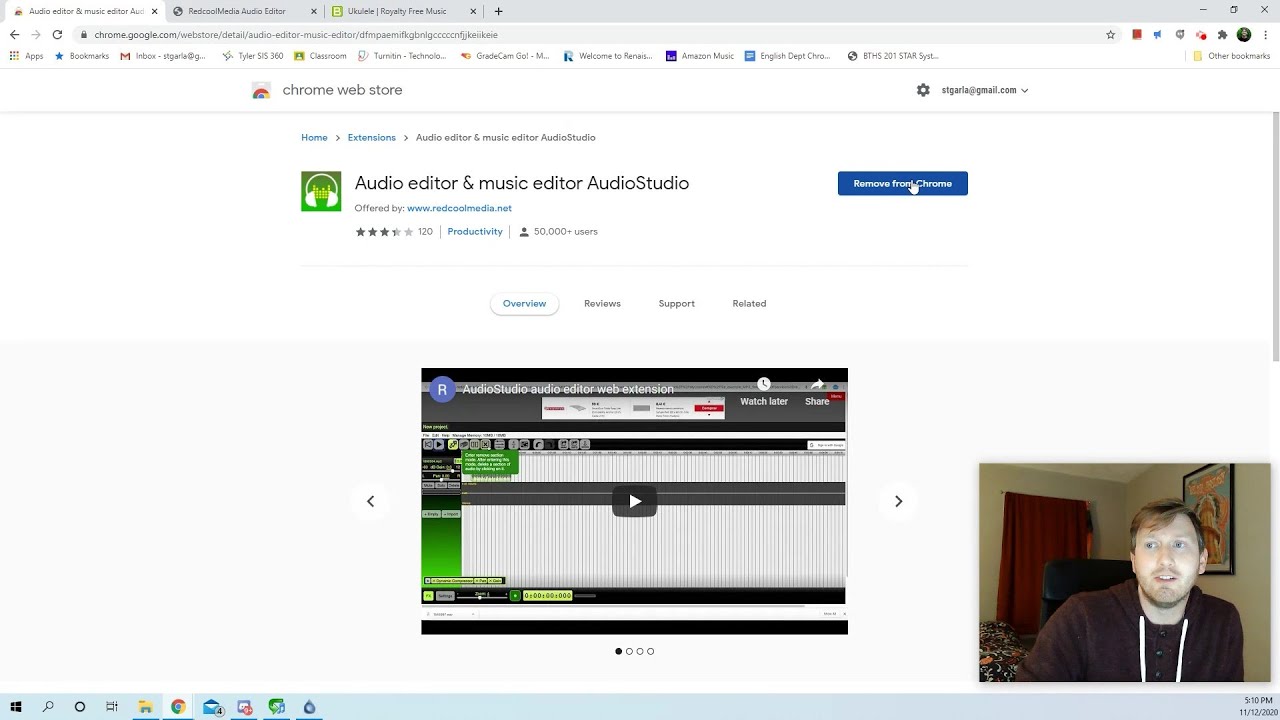Image resolution: width=1280 pixels, height=720 pixels.
Task: Open the Extensions puzzle piece menu
Action: click(x=1222, y=34)
